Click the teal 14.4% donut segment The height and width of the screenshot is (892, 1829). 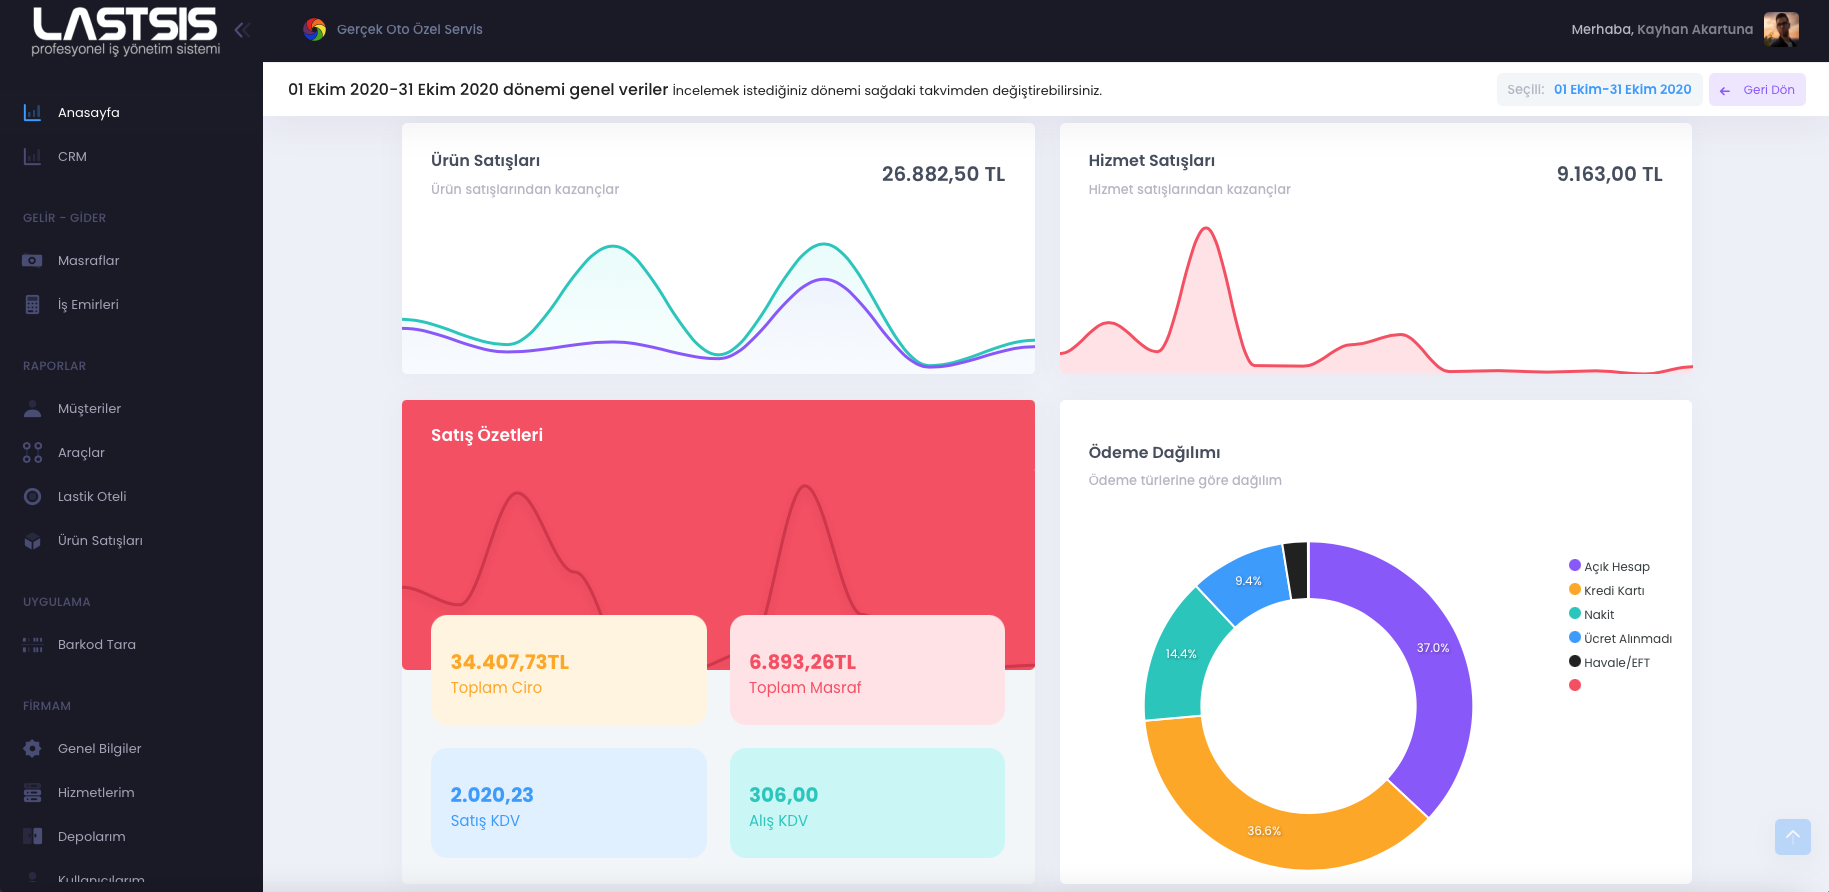[x=1183, y=654]
